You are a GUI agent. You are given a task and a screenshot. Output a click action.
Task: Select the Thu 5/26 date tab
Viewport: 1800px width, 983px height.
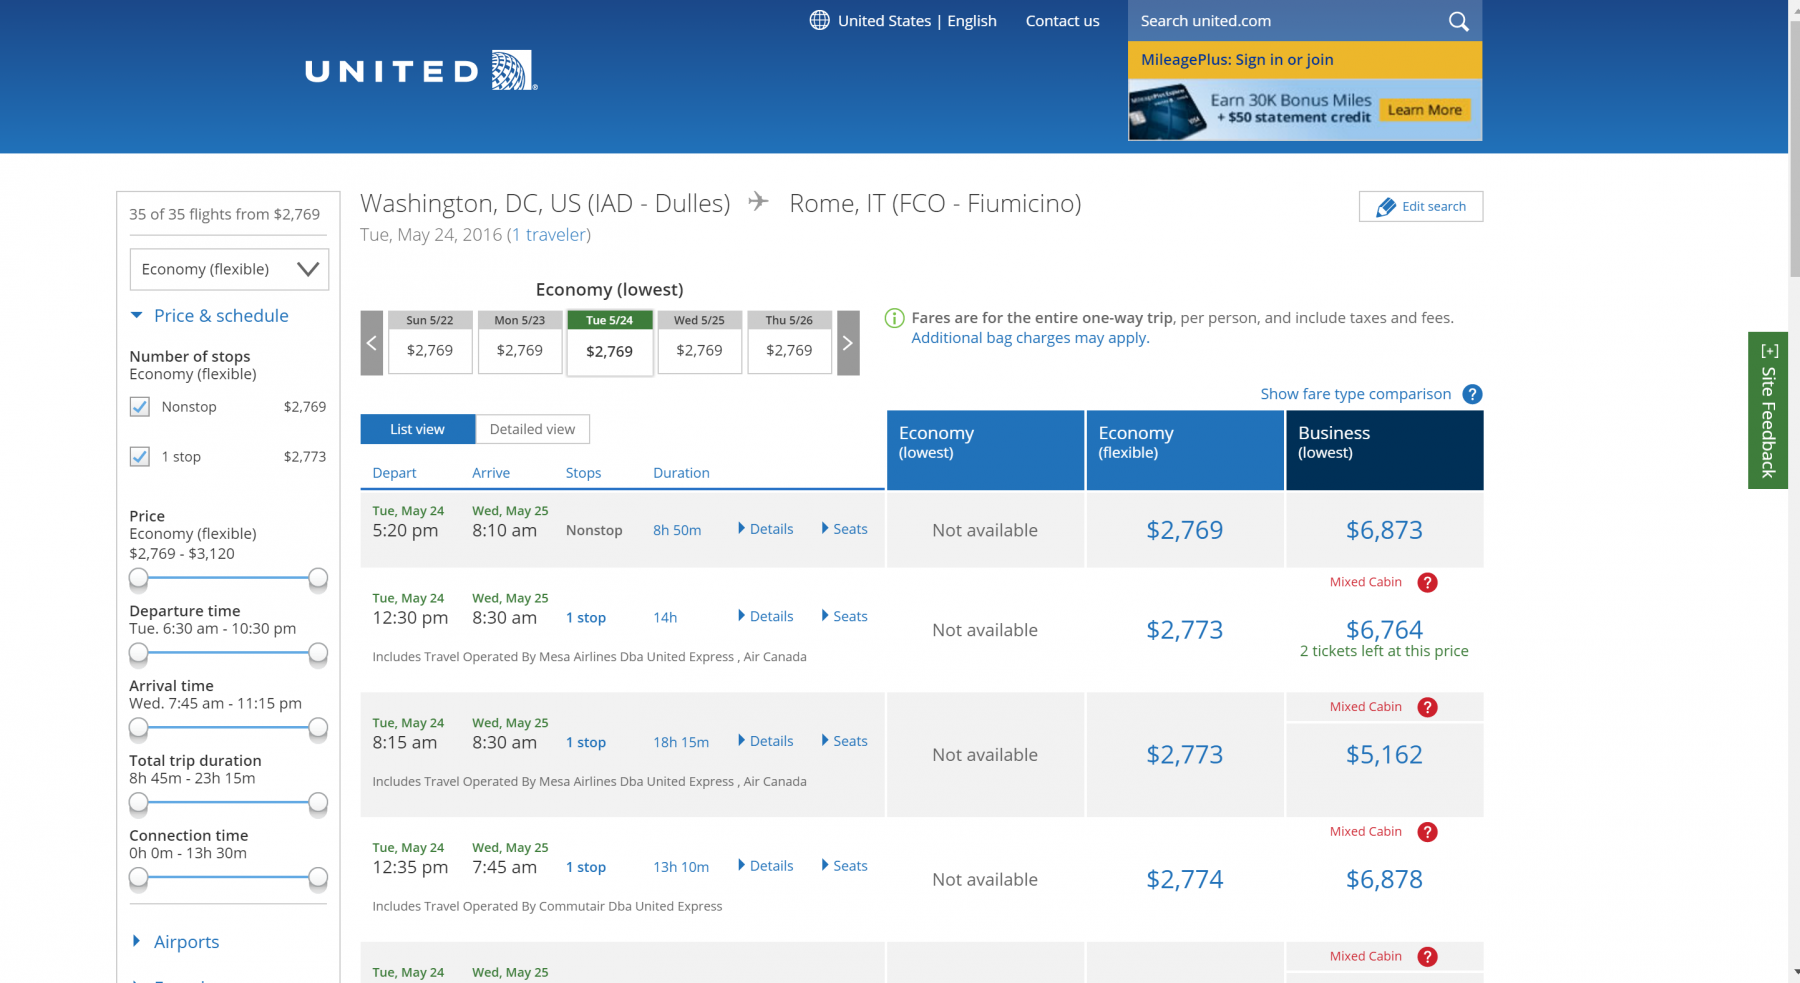pos(790,342)
